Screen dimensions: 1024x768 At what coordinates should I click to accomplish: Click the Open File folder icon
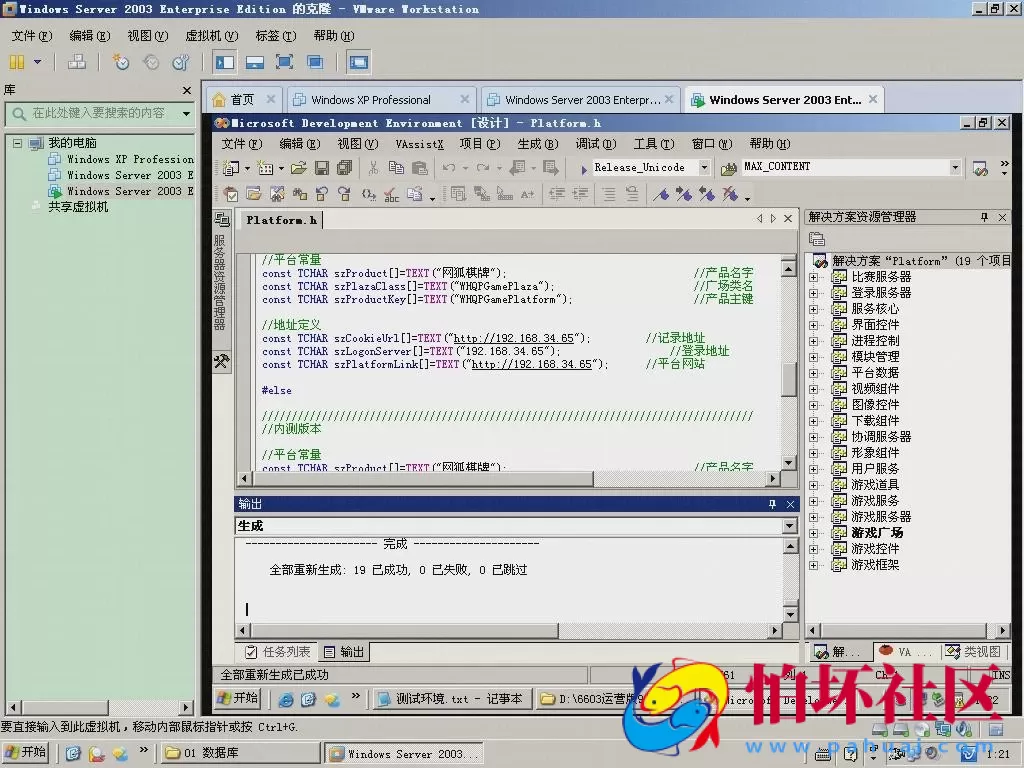click(299, 168)
